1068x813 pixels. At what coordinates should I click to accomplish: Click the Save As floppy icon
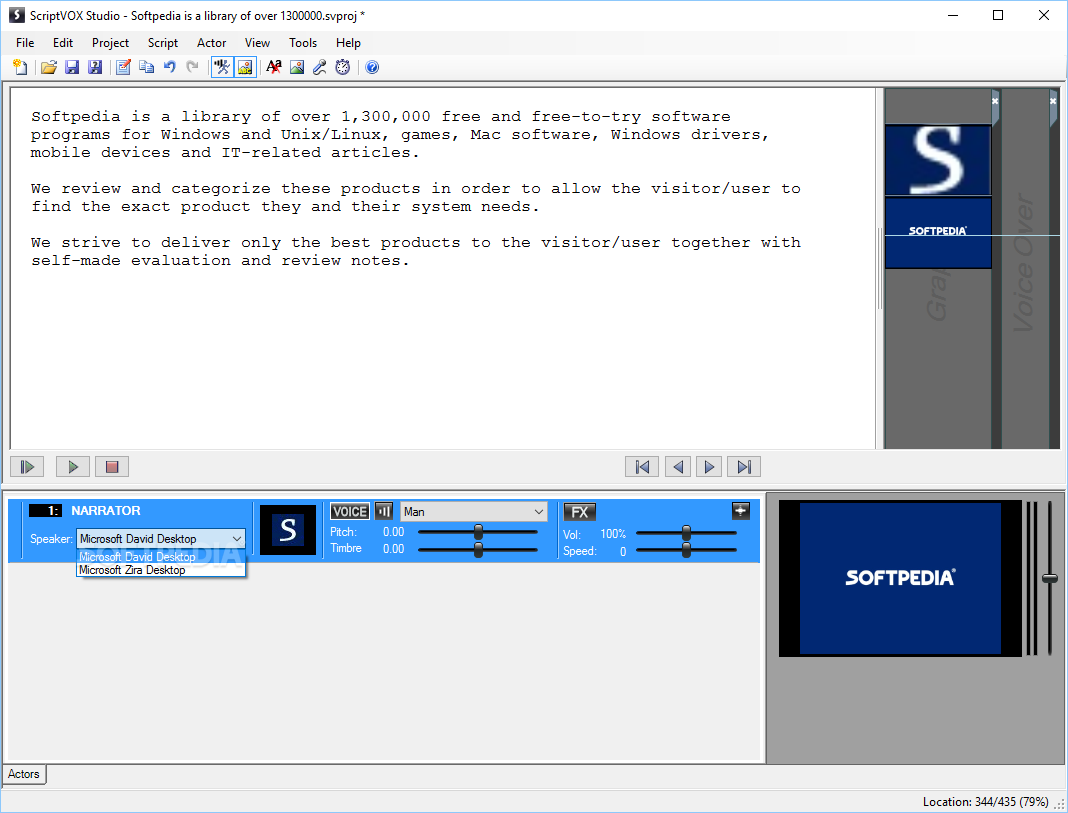point(95,67)
